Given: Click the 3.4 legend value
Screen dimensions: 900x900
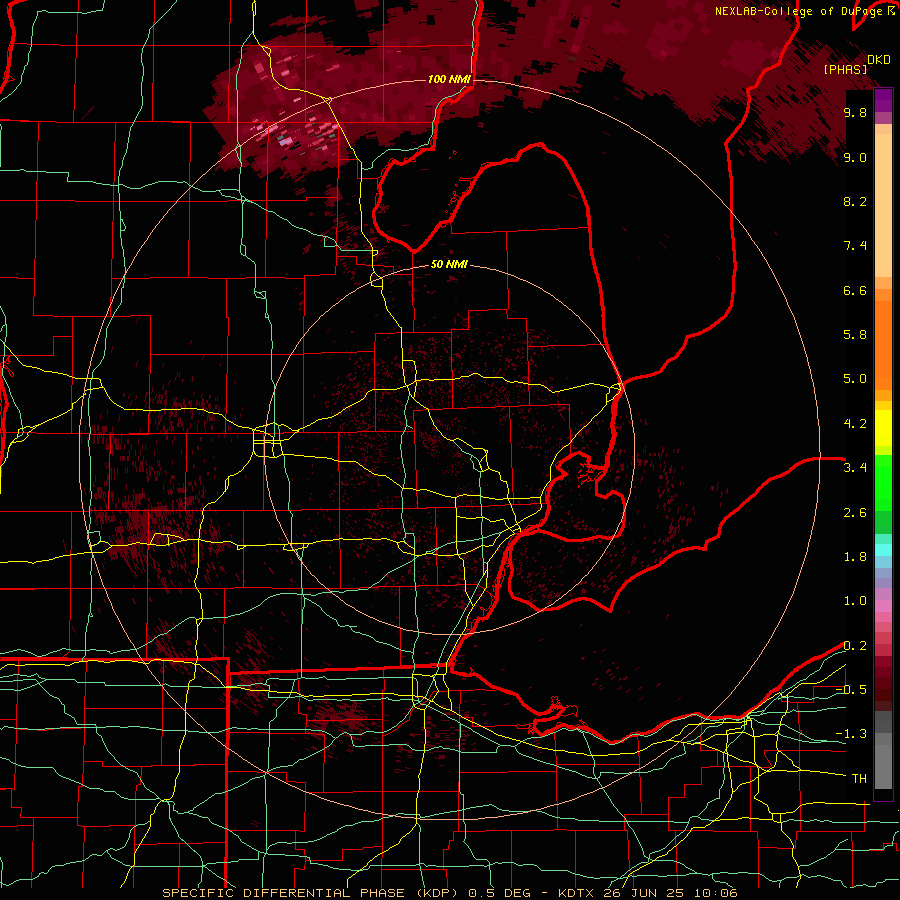Looking at the screenshot, I should click(x=855, y=468).
